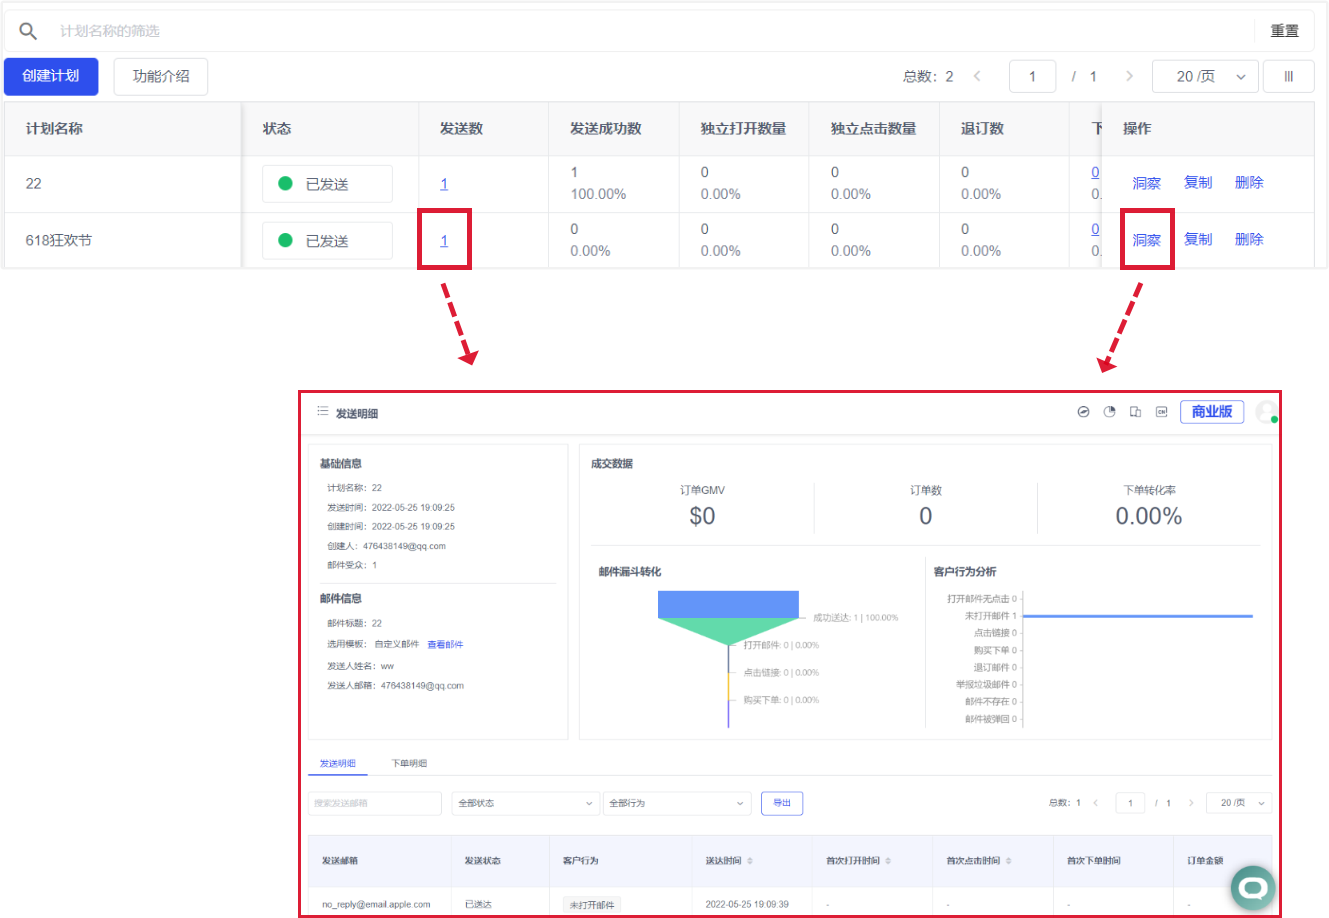
Task: Open the chat support bubble icon
Action: [1253, 887]
